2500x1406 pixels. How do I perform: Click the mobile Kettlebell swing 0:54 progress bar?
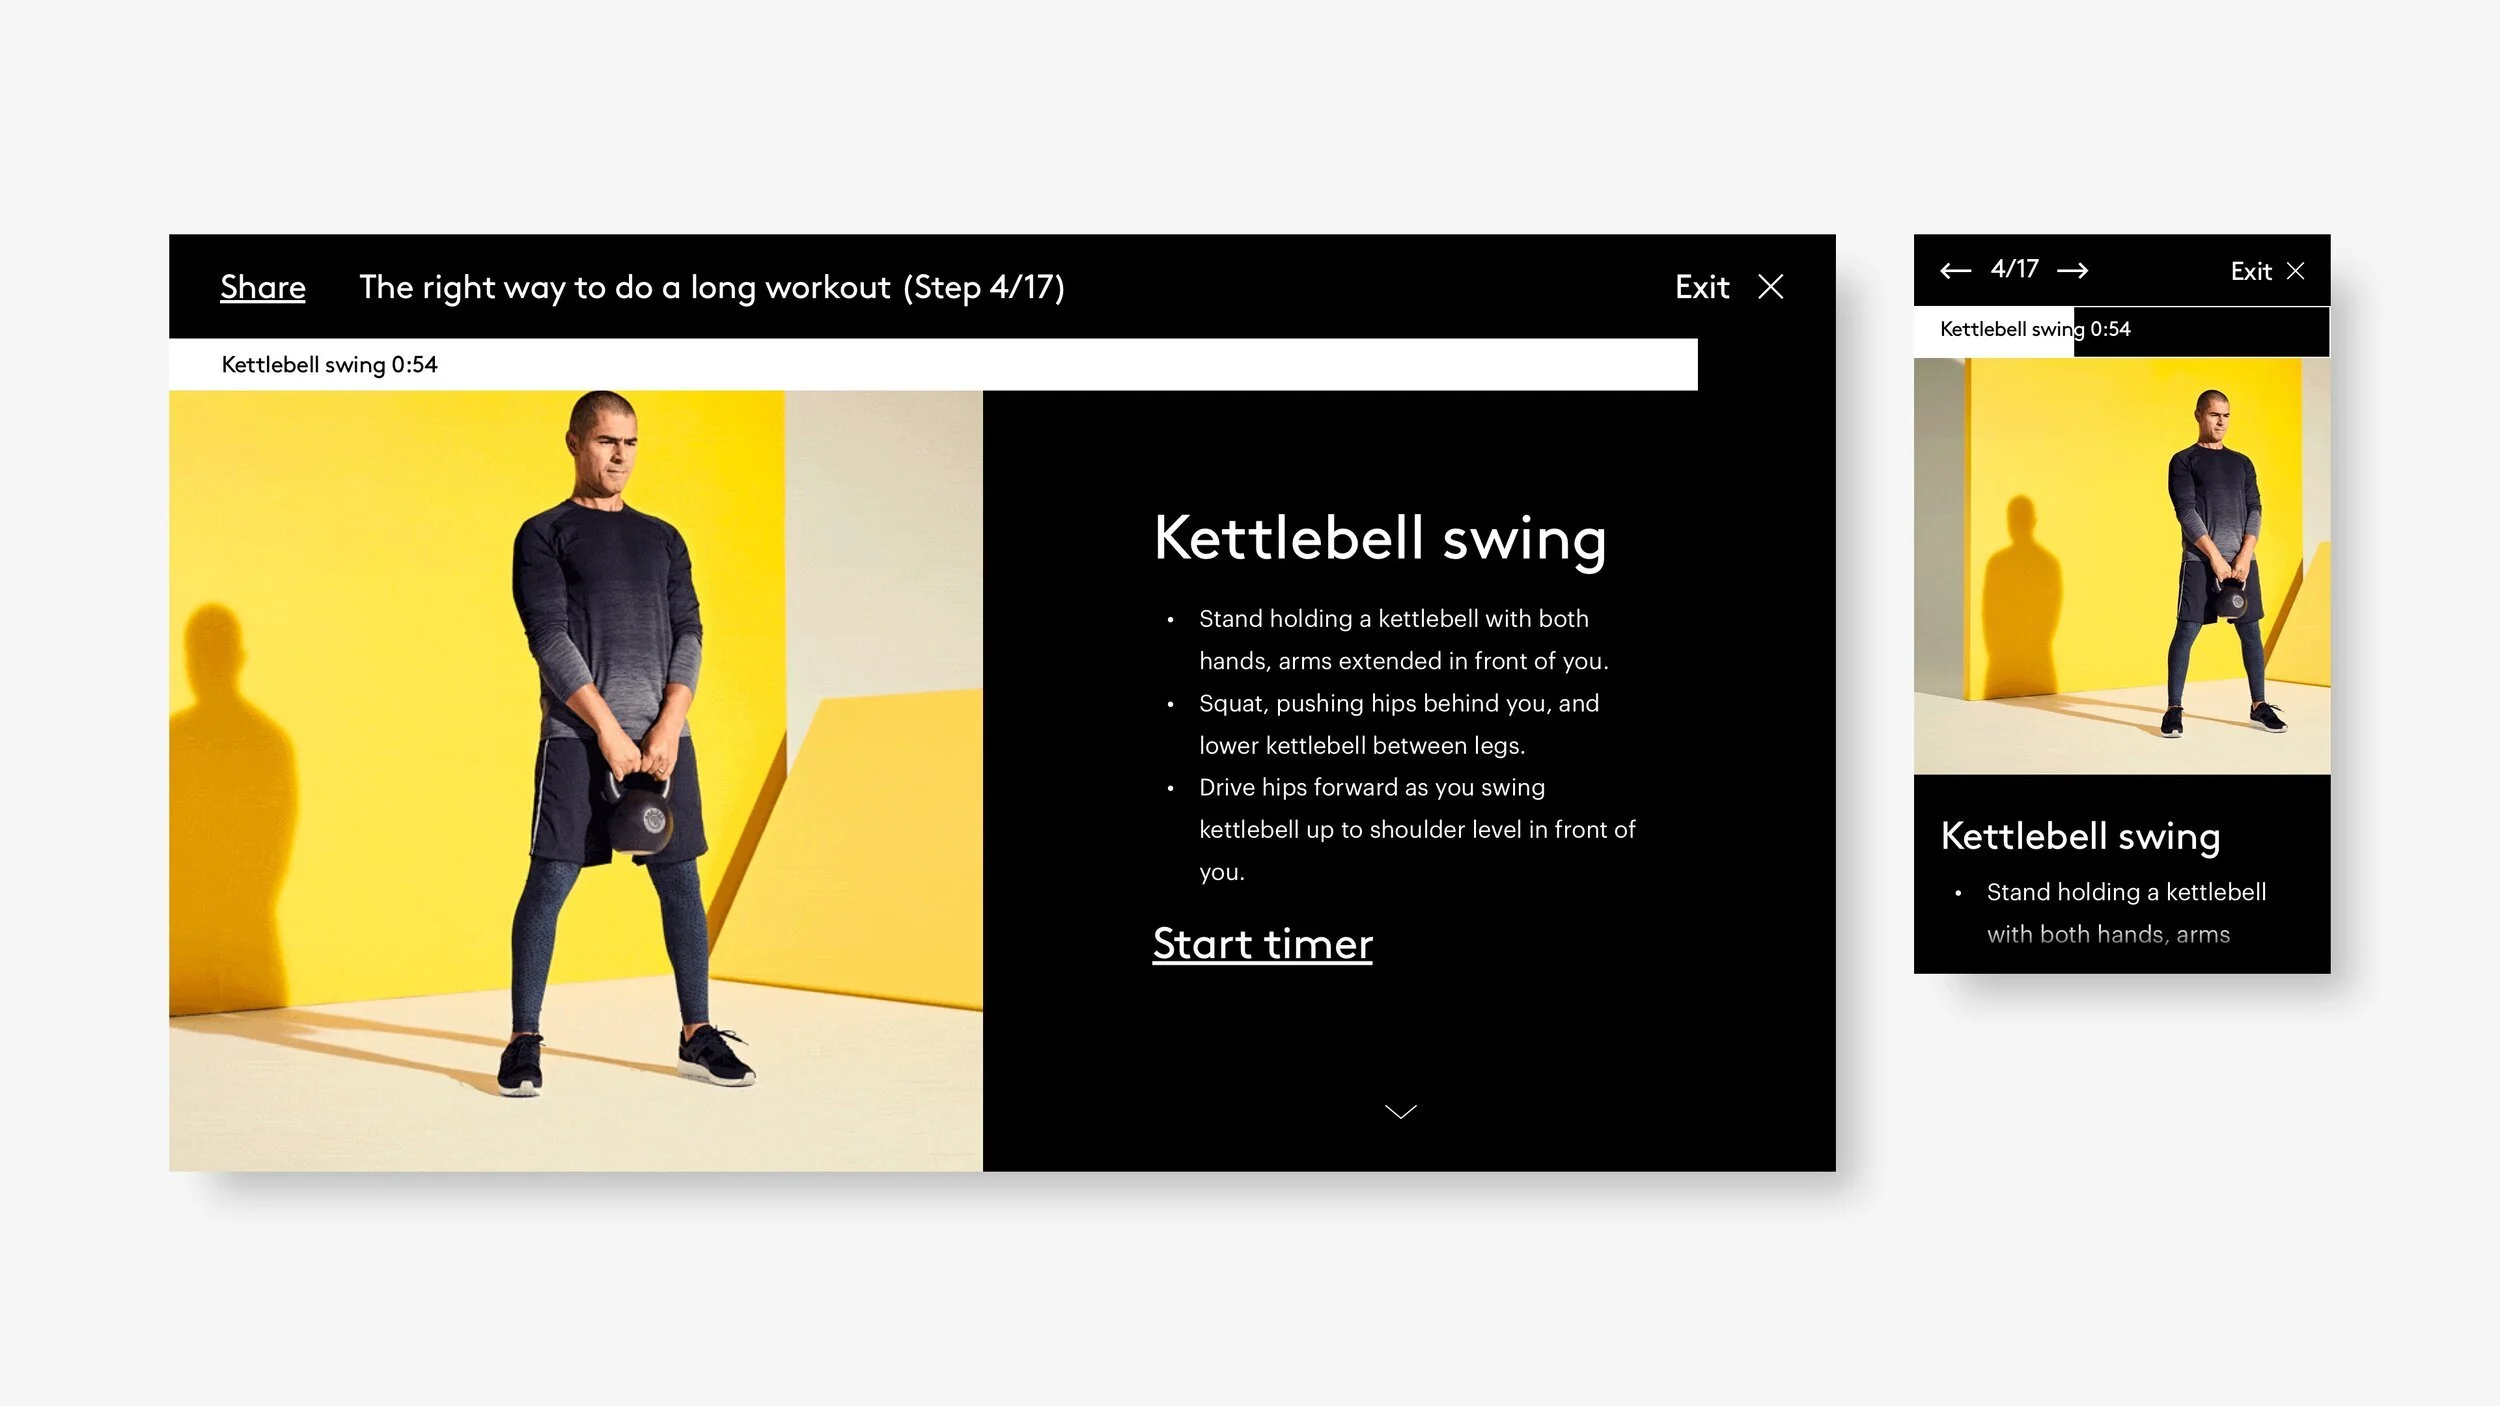click(x=2120, y=330)
